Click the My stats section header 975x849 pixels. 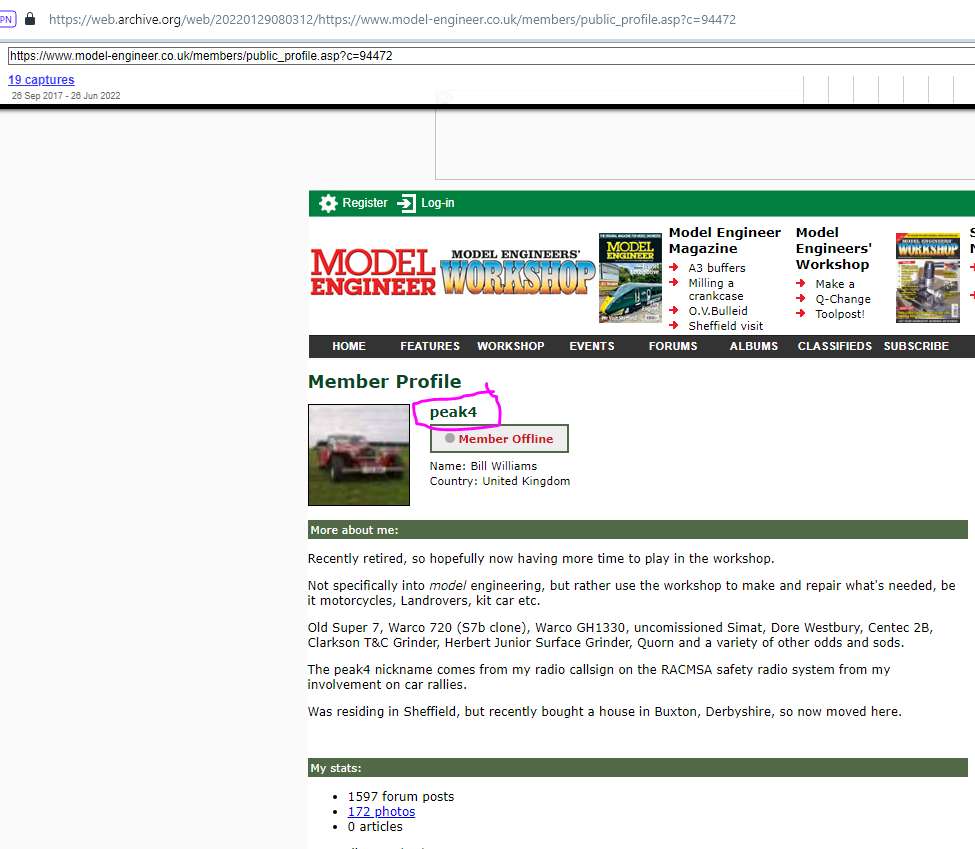[637, 768]
